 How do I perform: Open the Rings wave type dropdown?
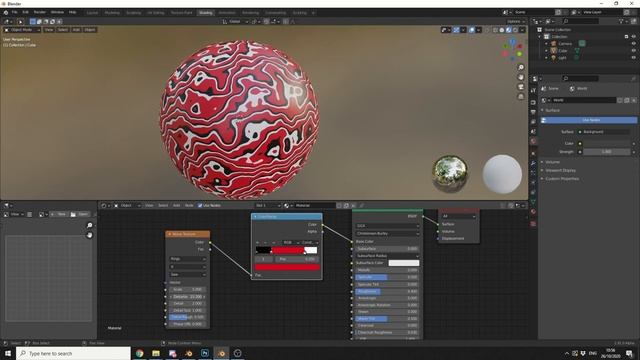point(188,259)
